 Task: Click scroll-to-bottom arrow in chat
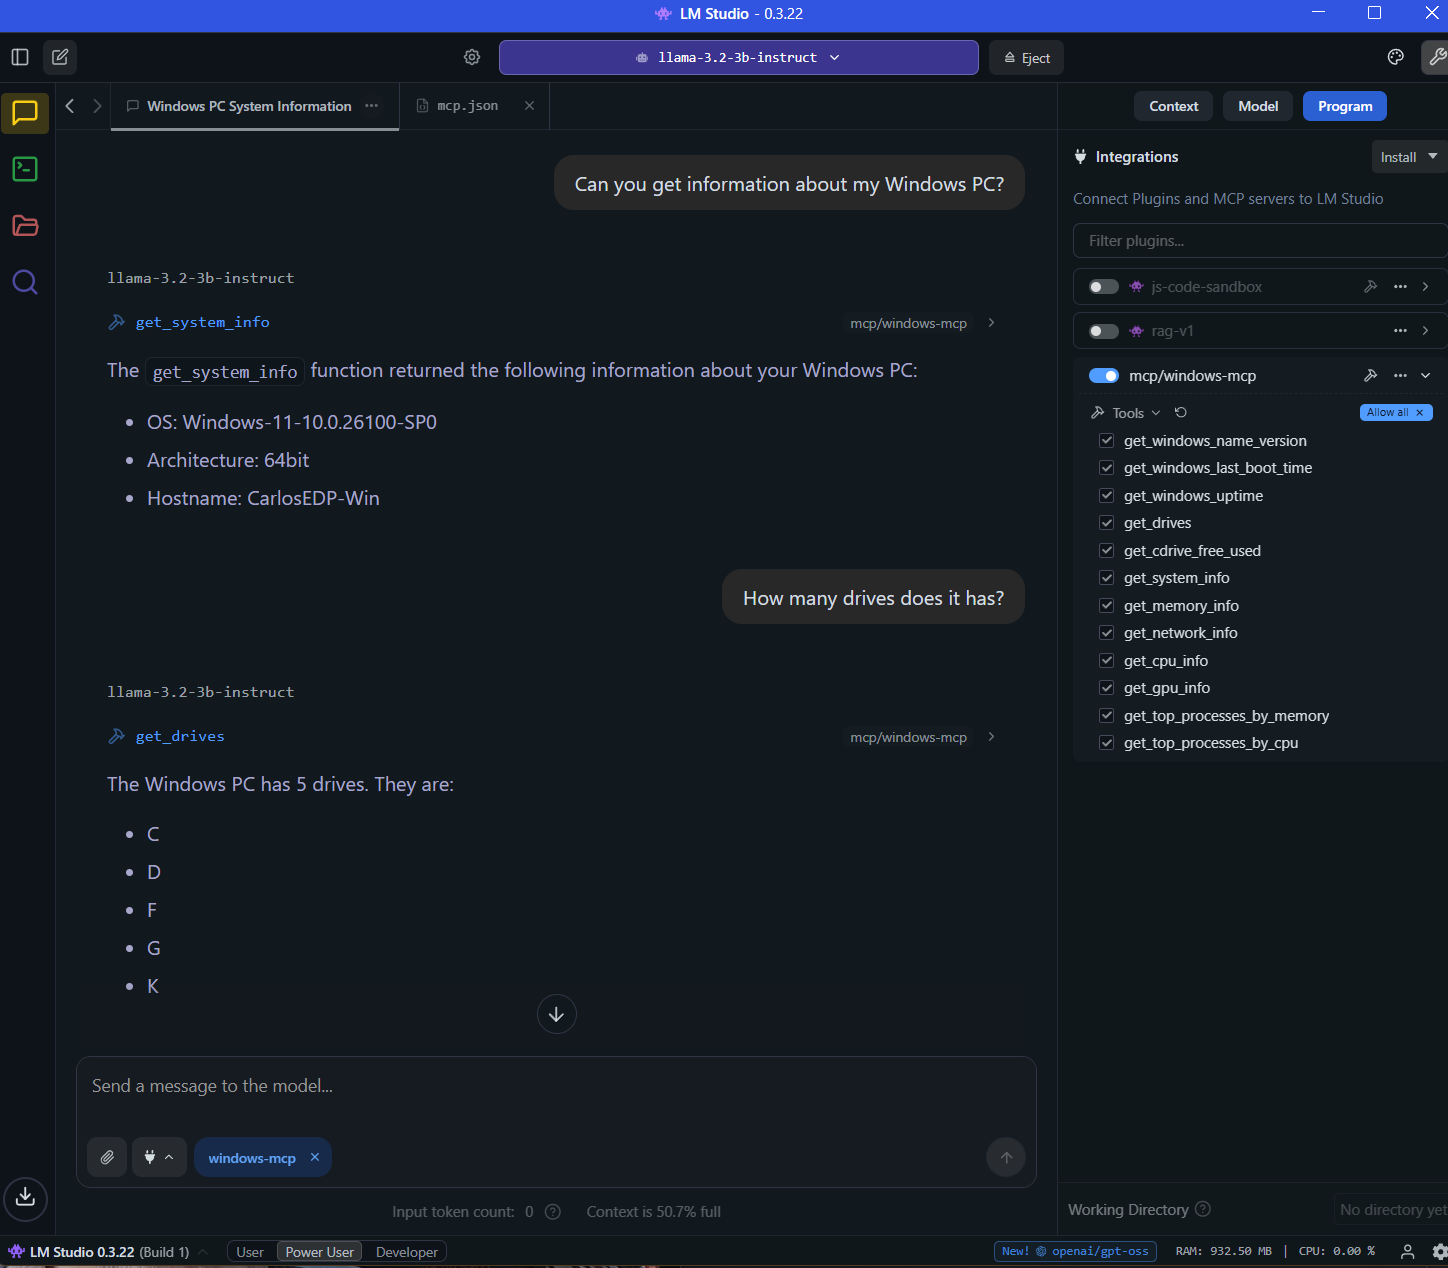click(557, 1014)
